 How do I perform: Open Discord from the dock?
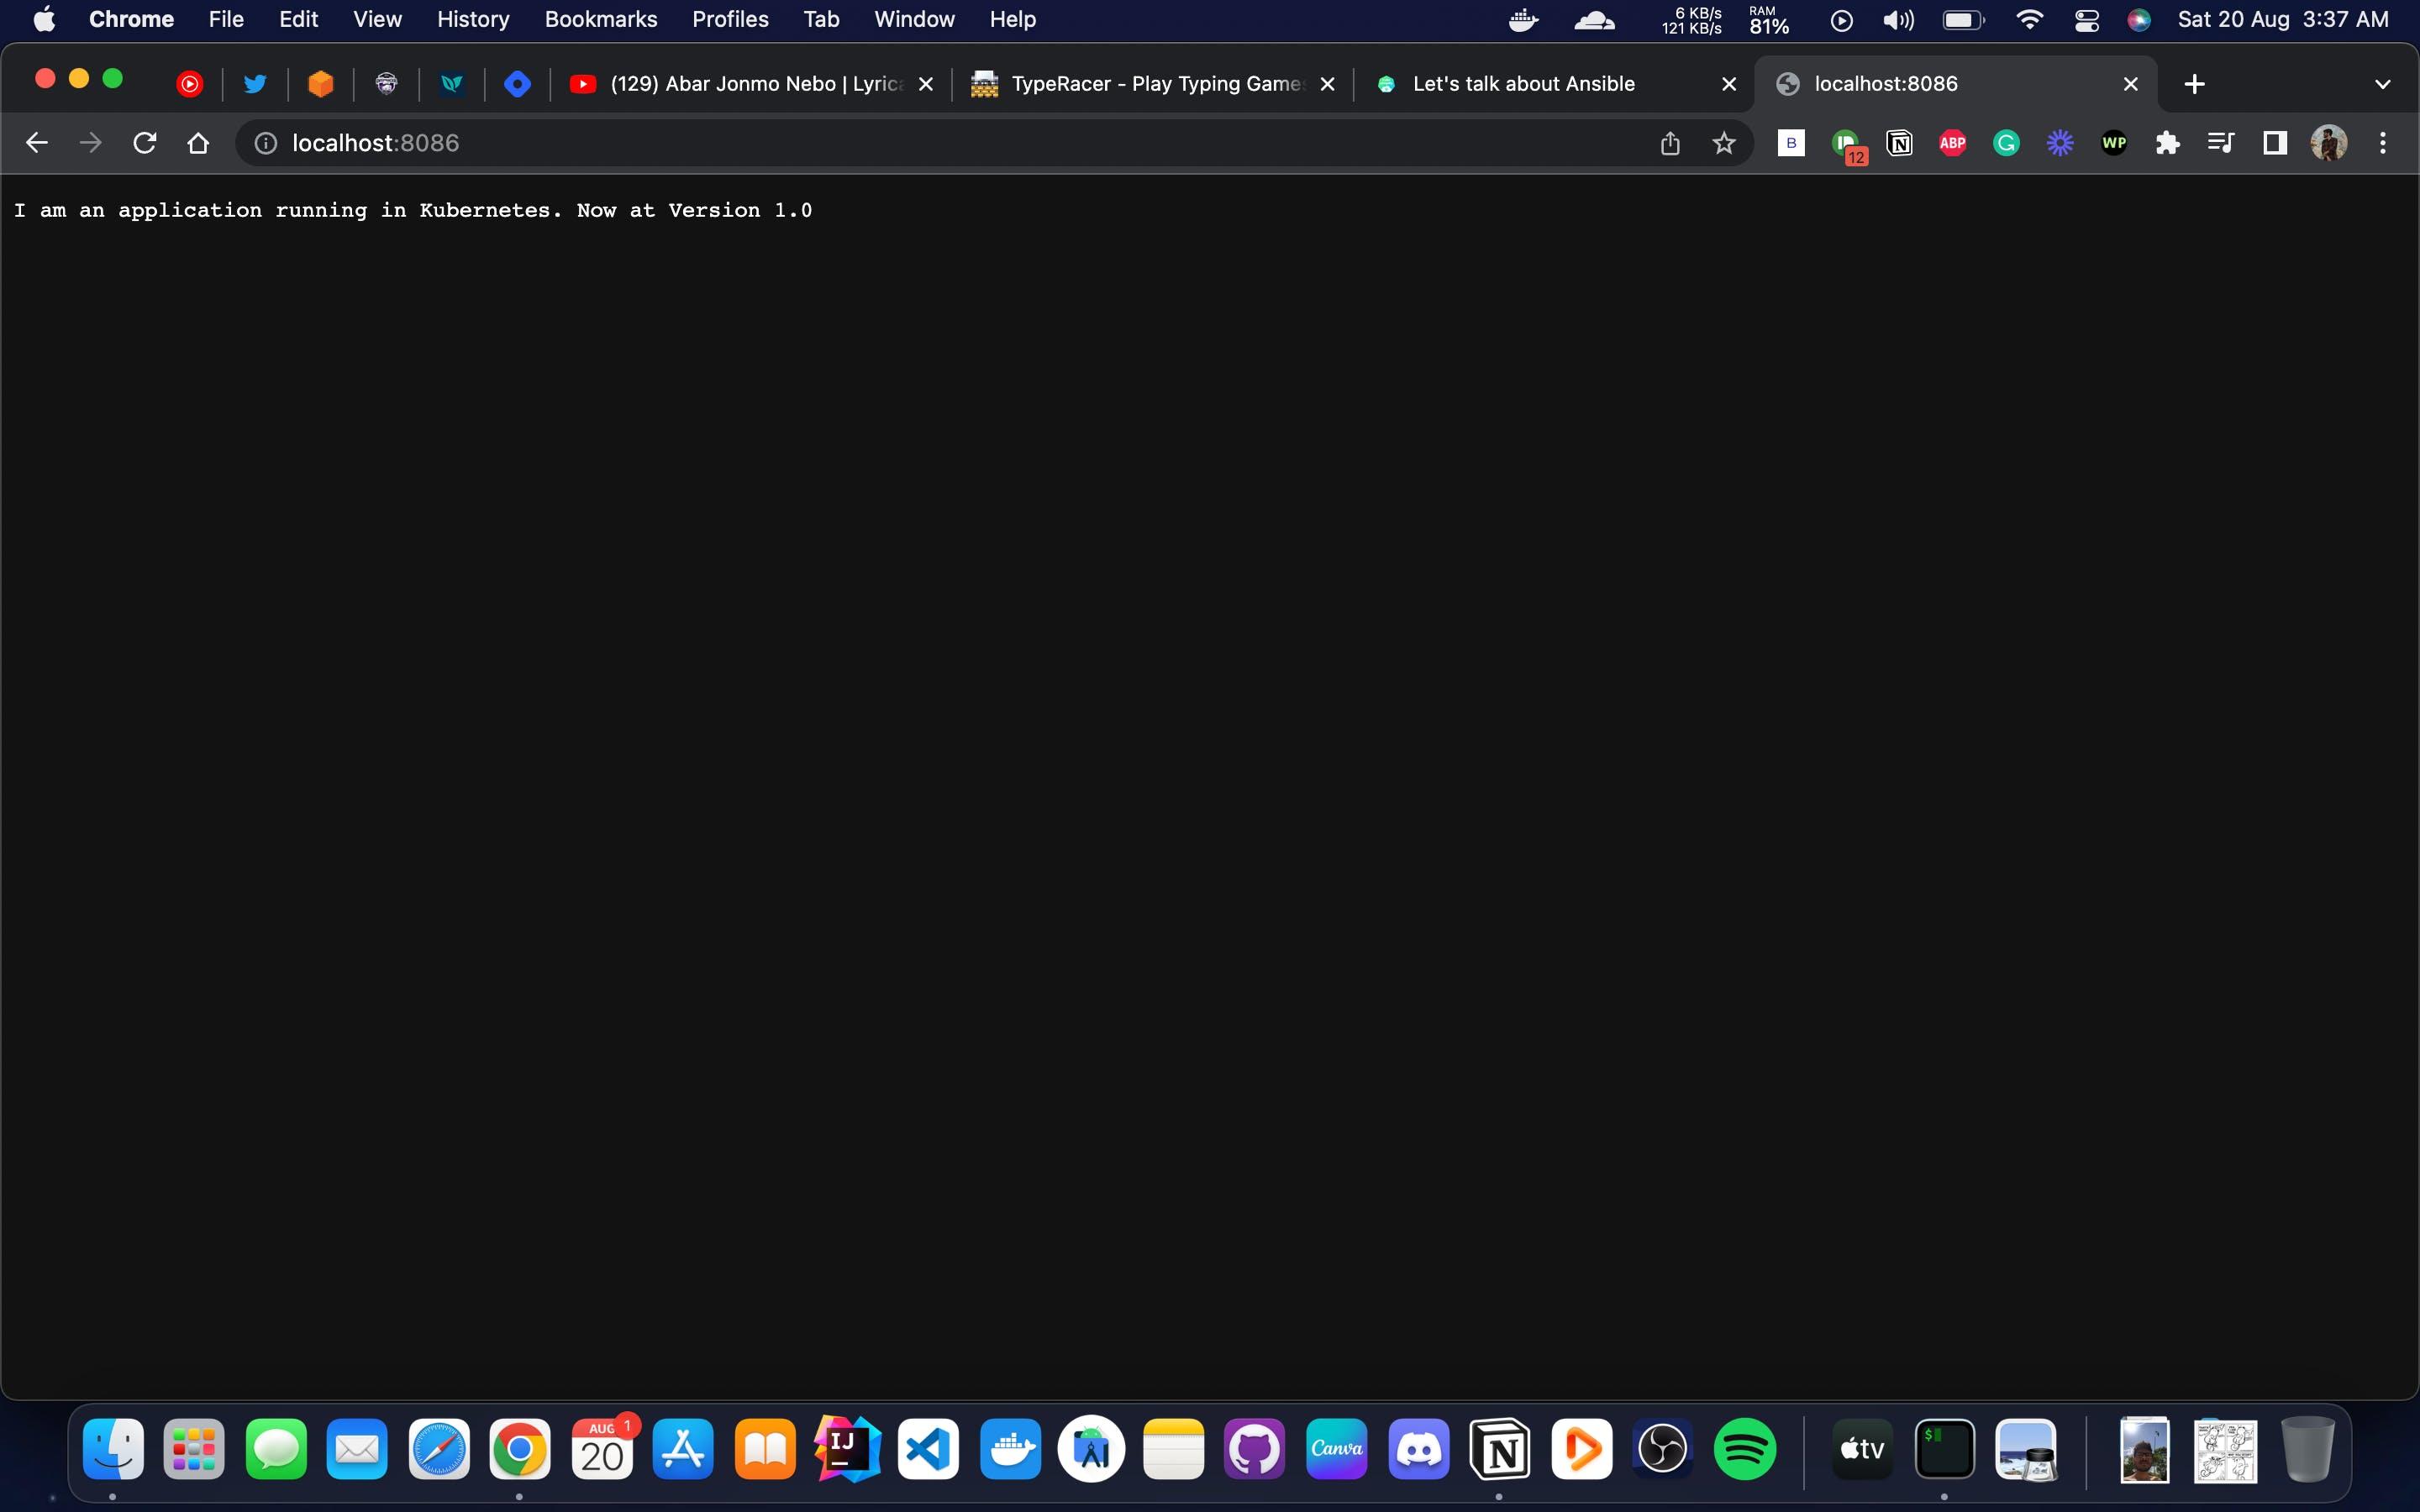point(1418,1448)
